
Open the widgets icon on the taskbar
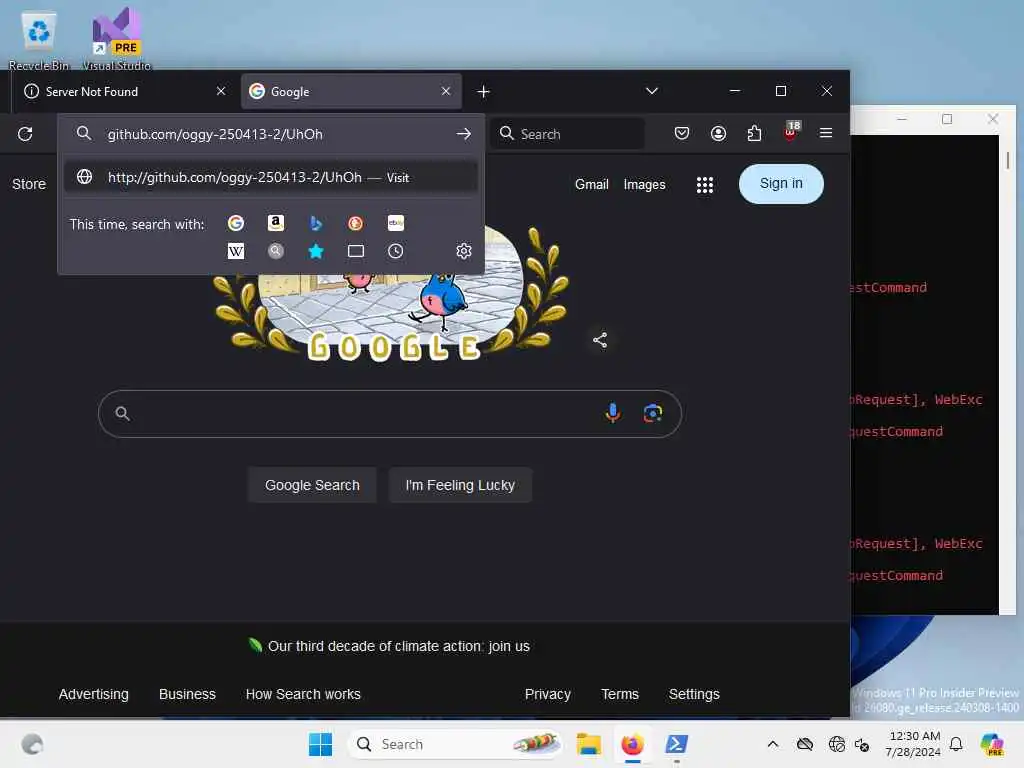tap(32, 744)
